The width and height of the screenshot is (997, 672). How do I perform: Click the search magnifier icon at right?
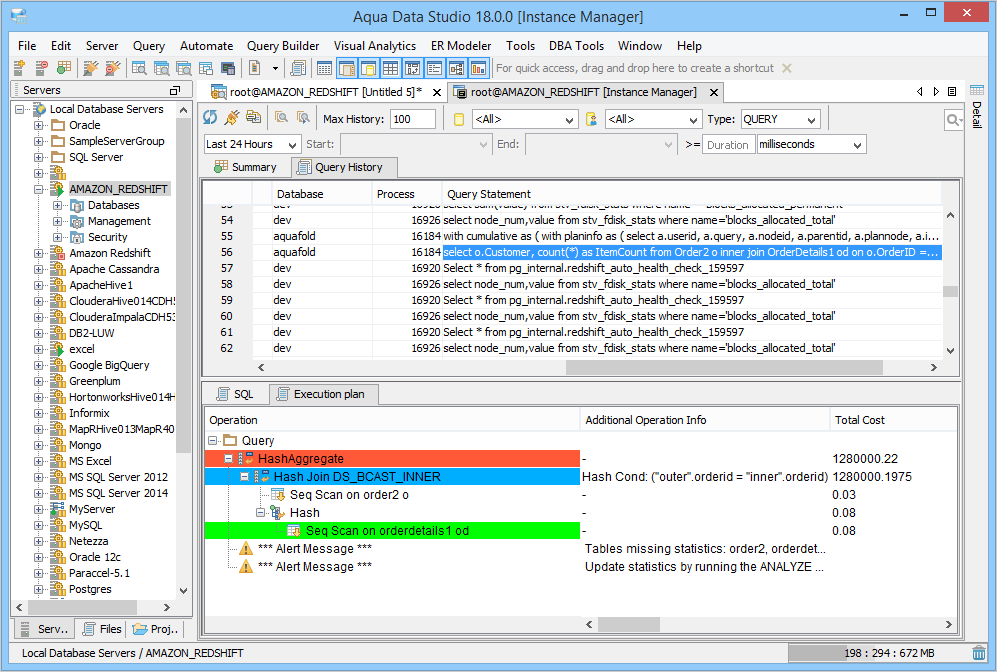coord(953,120)
